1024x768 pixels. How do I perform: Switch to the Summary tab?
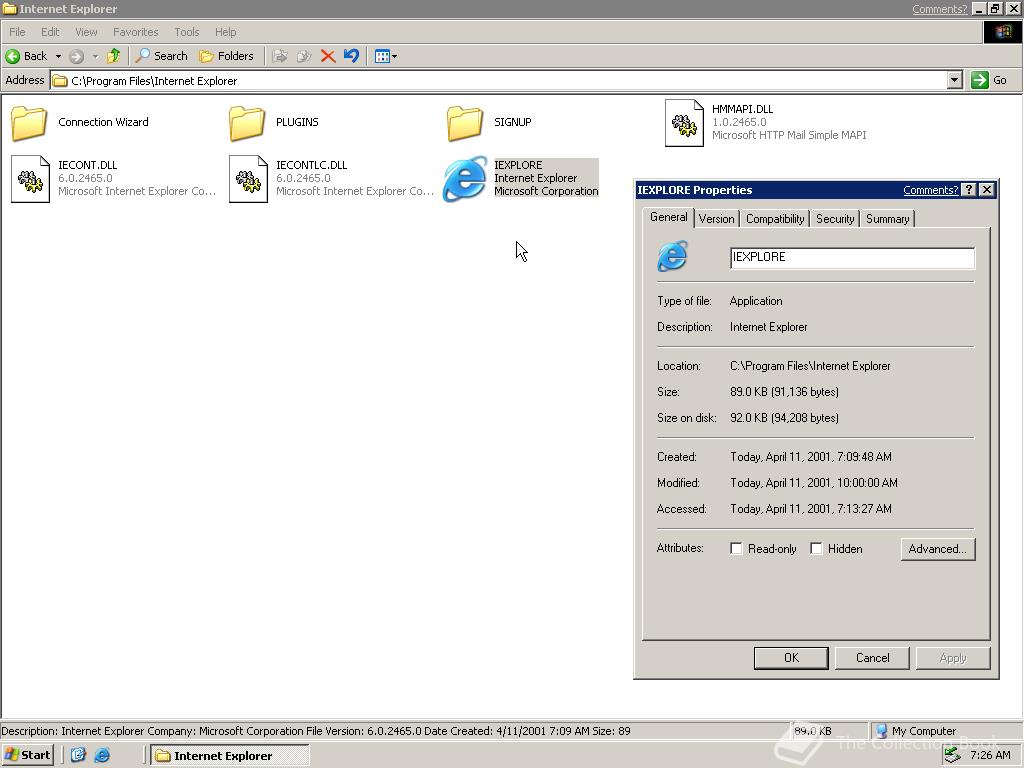(888, 219)
